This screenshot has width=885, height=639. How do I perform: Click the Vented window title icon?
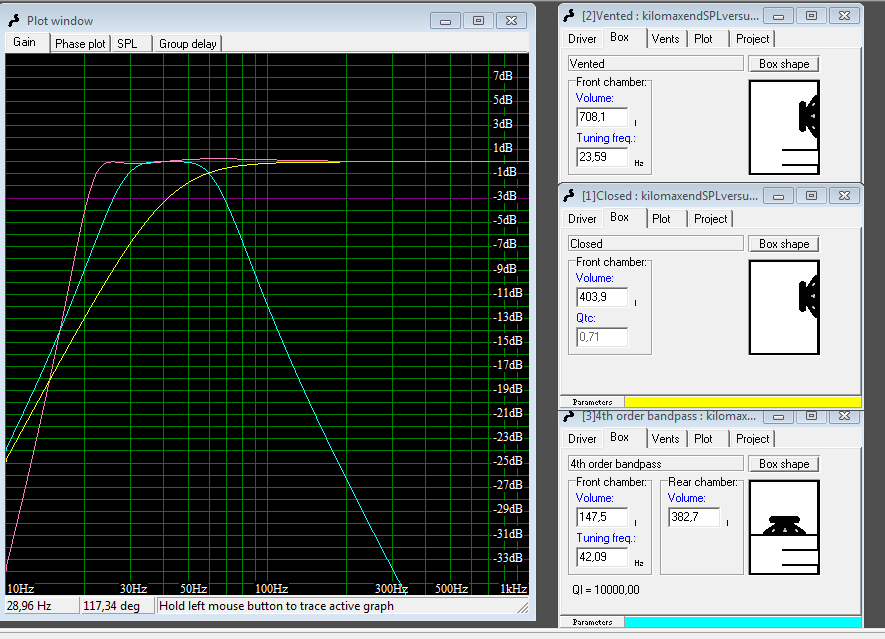tap(569, 16)
